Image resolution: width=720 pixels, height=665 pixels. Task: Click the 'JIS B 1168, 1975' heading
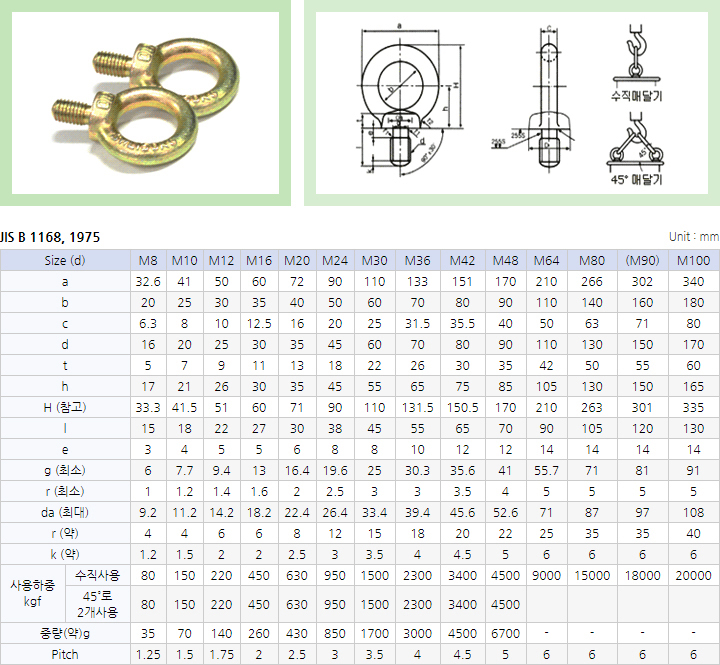tap(50, 237)
